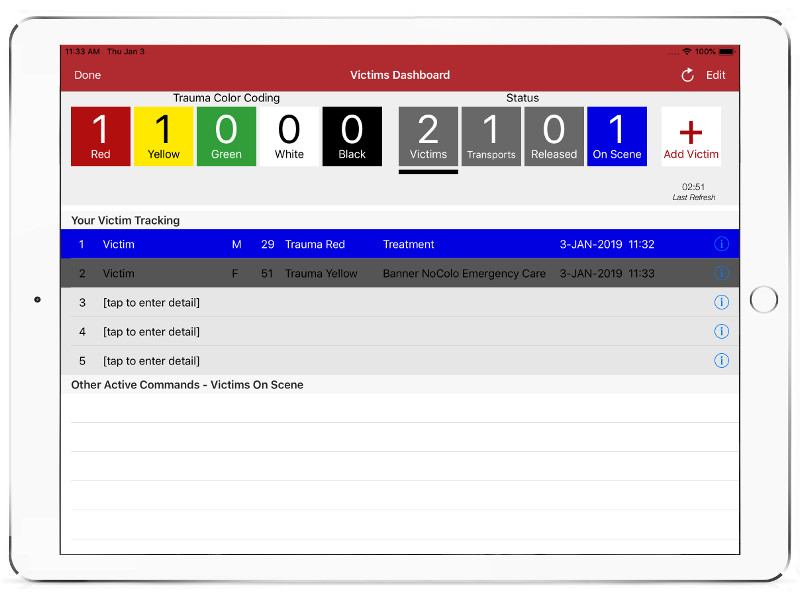This screenshot has width=800, height=600.
Task: Open info icon for victim row 1
Action: point(721,244)
